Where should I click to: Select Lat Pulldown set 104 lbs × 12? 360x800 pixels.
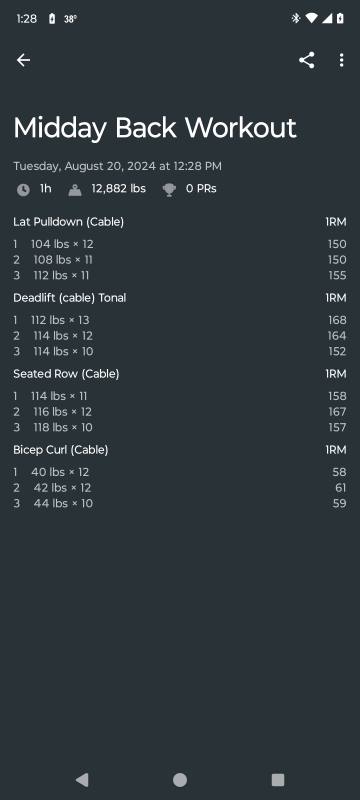(x=180, y=244)
